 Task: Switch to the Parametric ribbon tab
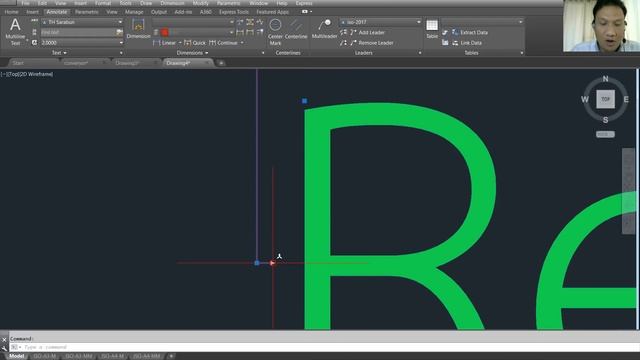tap(87, 12)
